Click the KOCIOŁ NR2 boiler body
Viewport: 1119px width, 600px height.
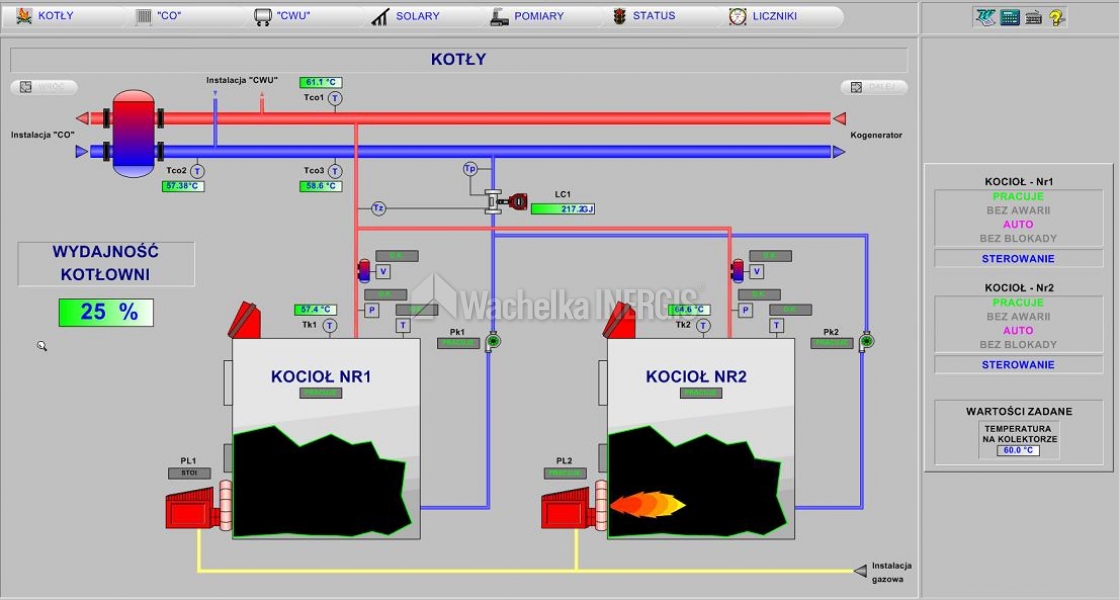(x=701, y=438)
